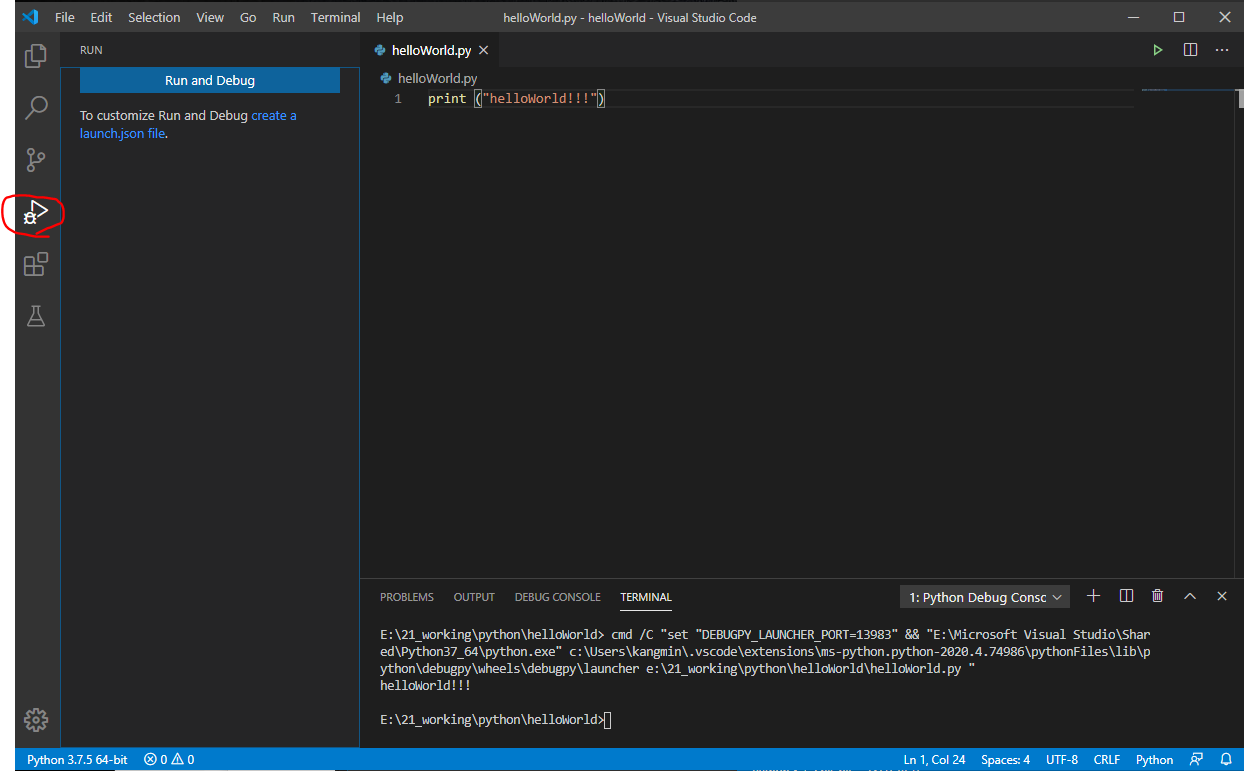Select language mode Python in status bar
1244x771 pixels.
(1154, 759)
